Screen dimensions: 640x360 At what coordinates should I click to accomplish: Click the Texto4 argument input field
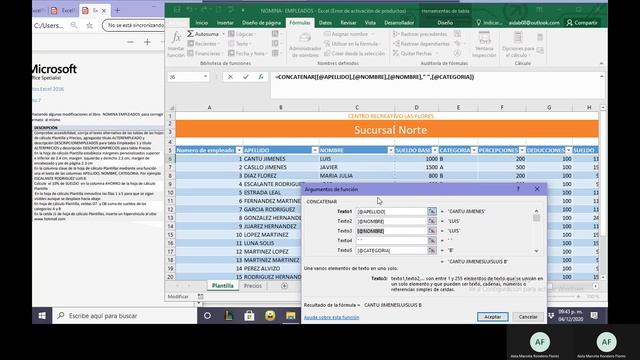pos(391,241)
